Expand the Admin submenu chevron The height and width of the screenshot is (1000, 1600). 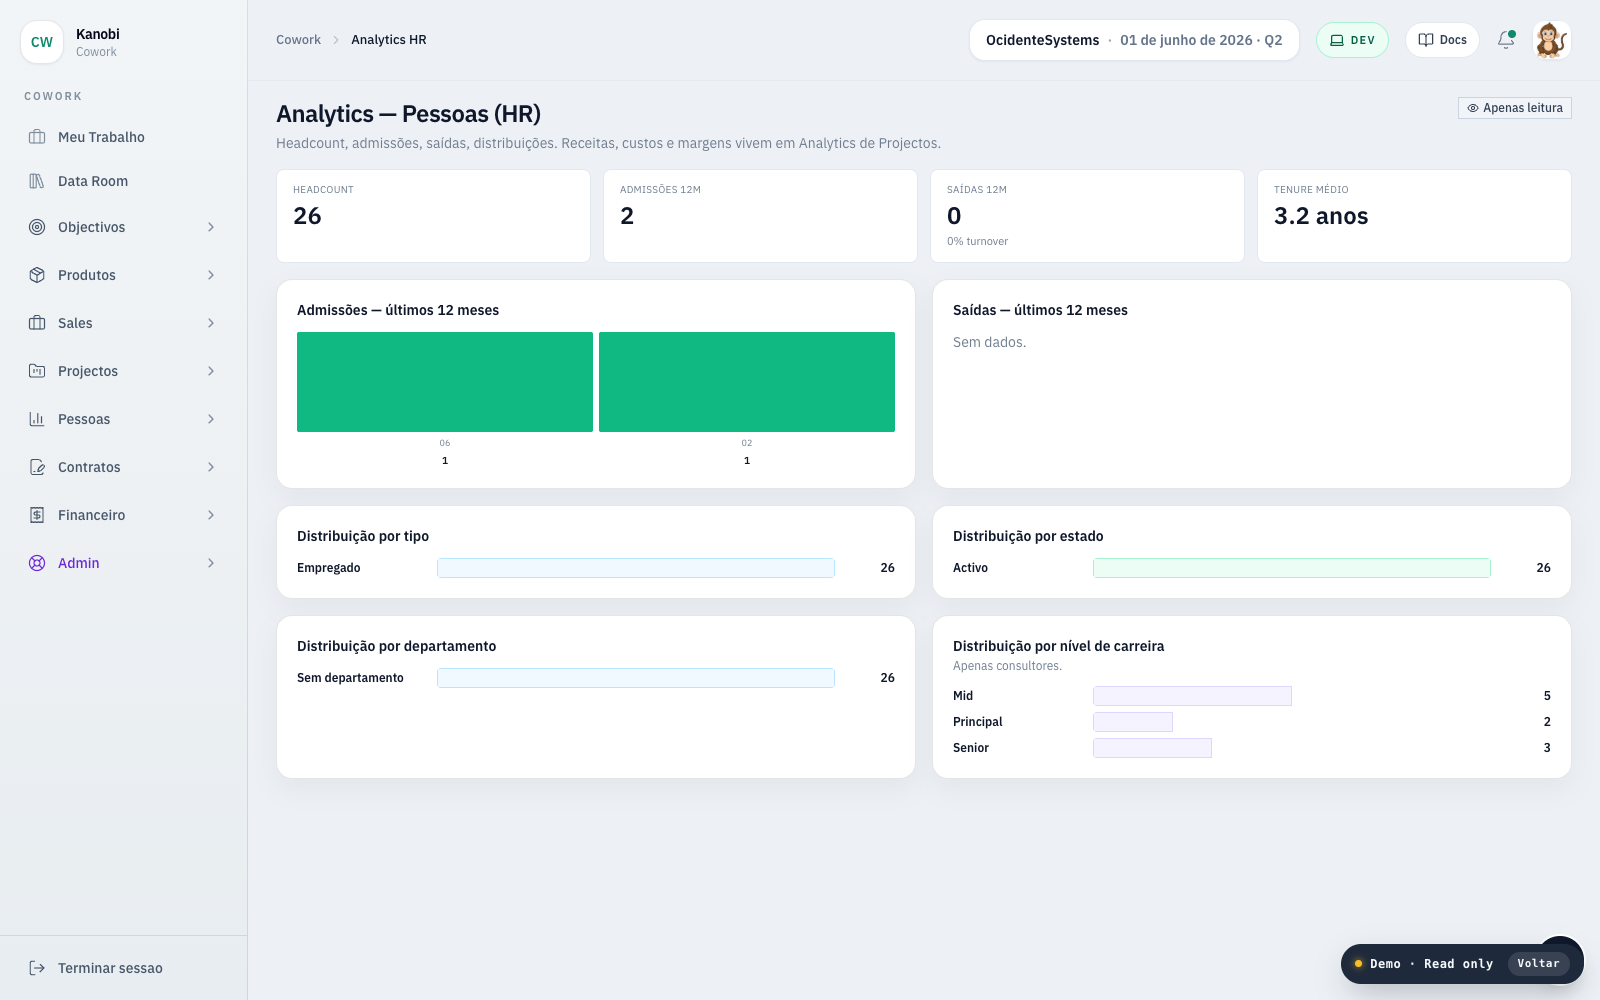(x=211, y=563)
